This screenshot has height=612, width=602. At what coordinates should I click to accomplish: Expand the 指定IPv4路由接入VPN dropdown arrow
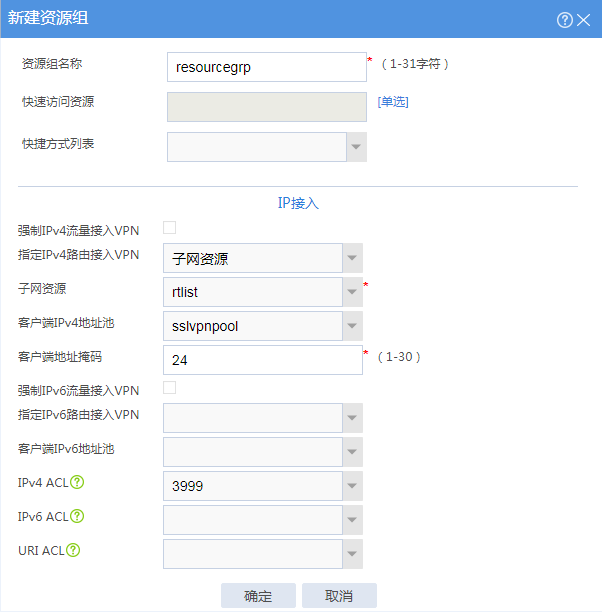pyautogui.click(x=352, y=258)
